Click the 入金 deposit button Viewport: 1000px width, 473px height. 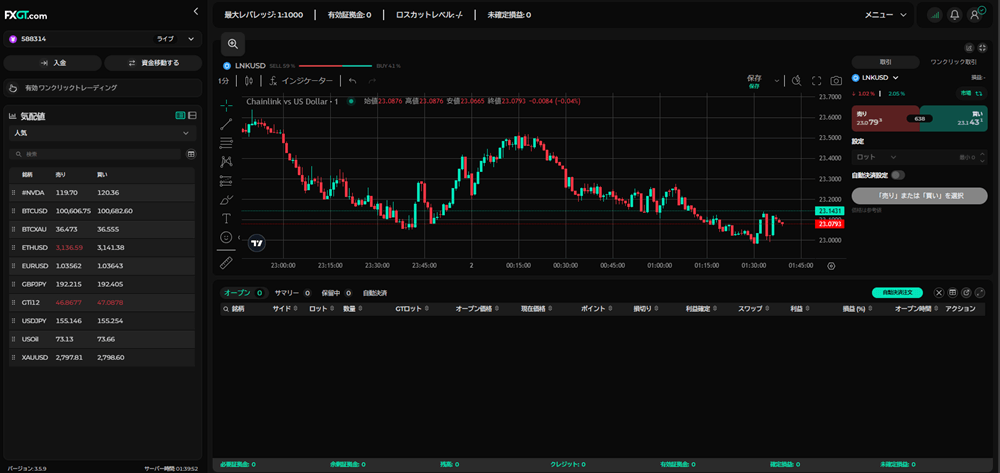coord(52,63)
